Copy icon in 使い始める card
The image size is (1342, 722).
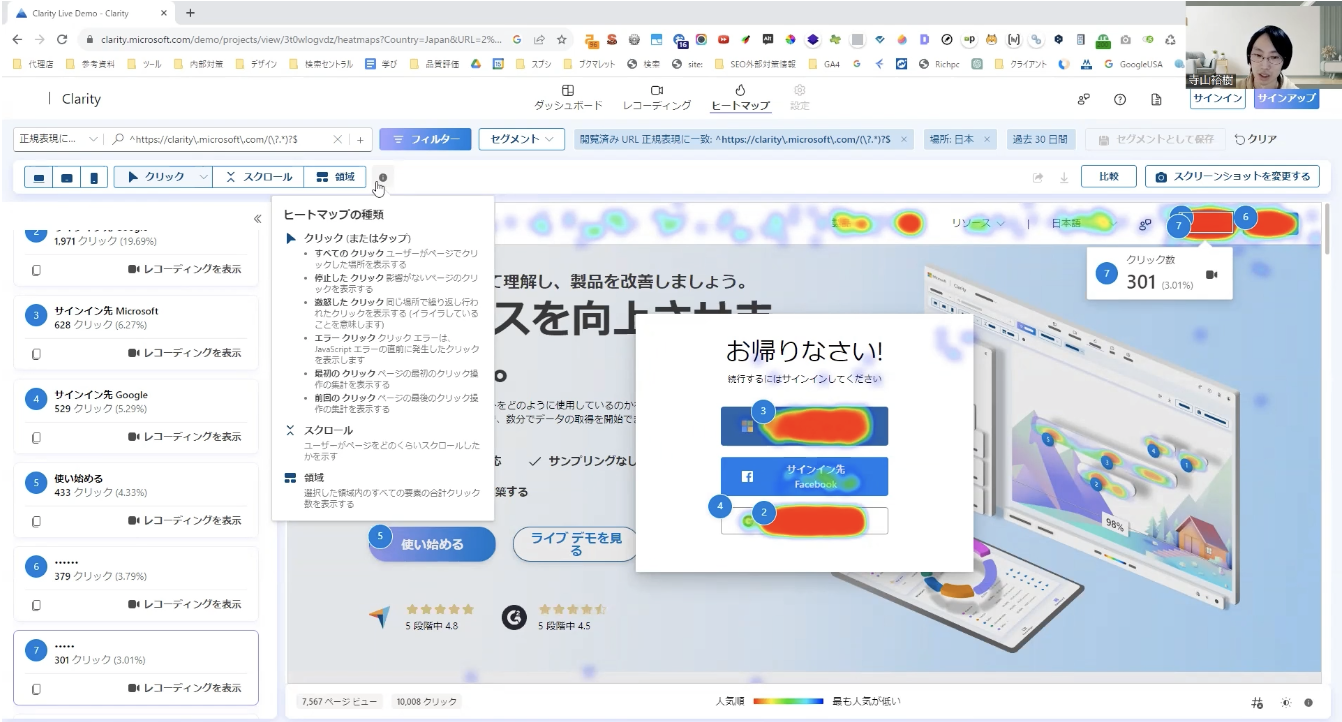tap(37, 521)
